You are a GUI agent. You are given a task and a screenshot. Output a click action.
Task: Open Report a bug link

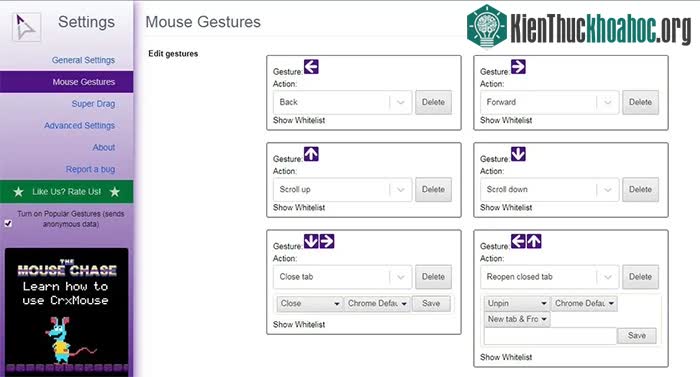coord(90,169)
